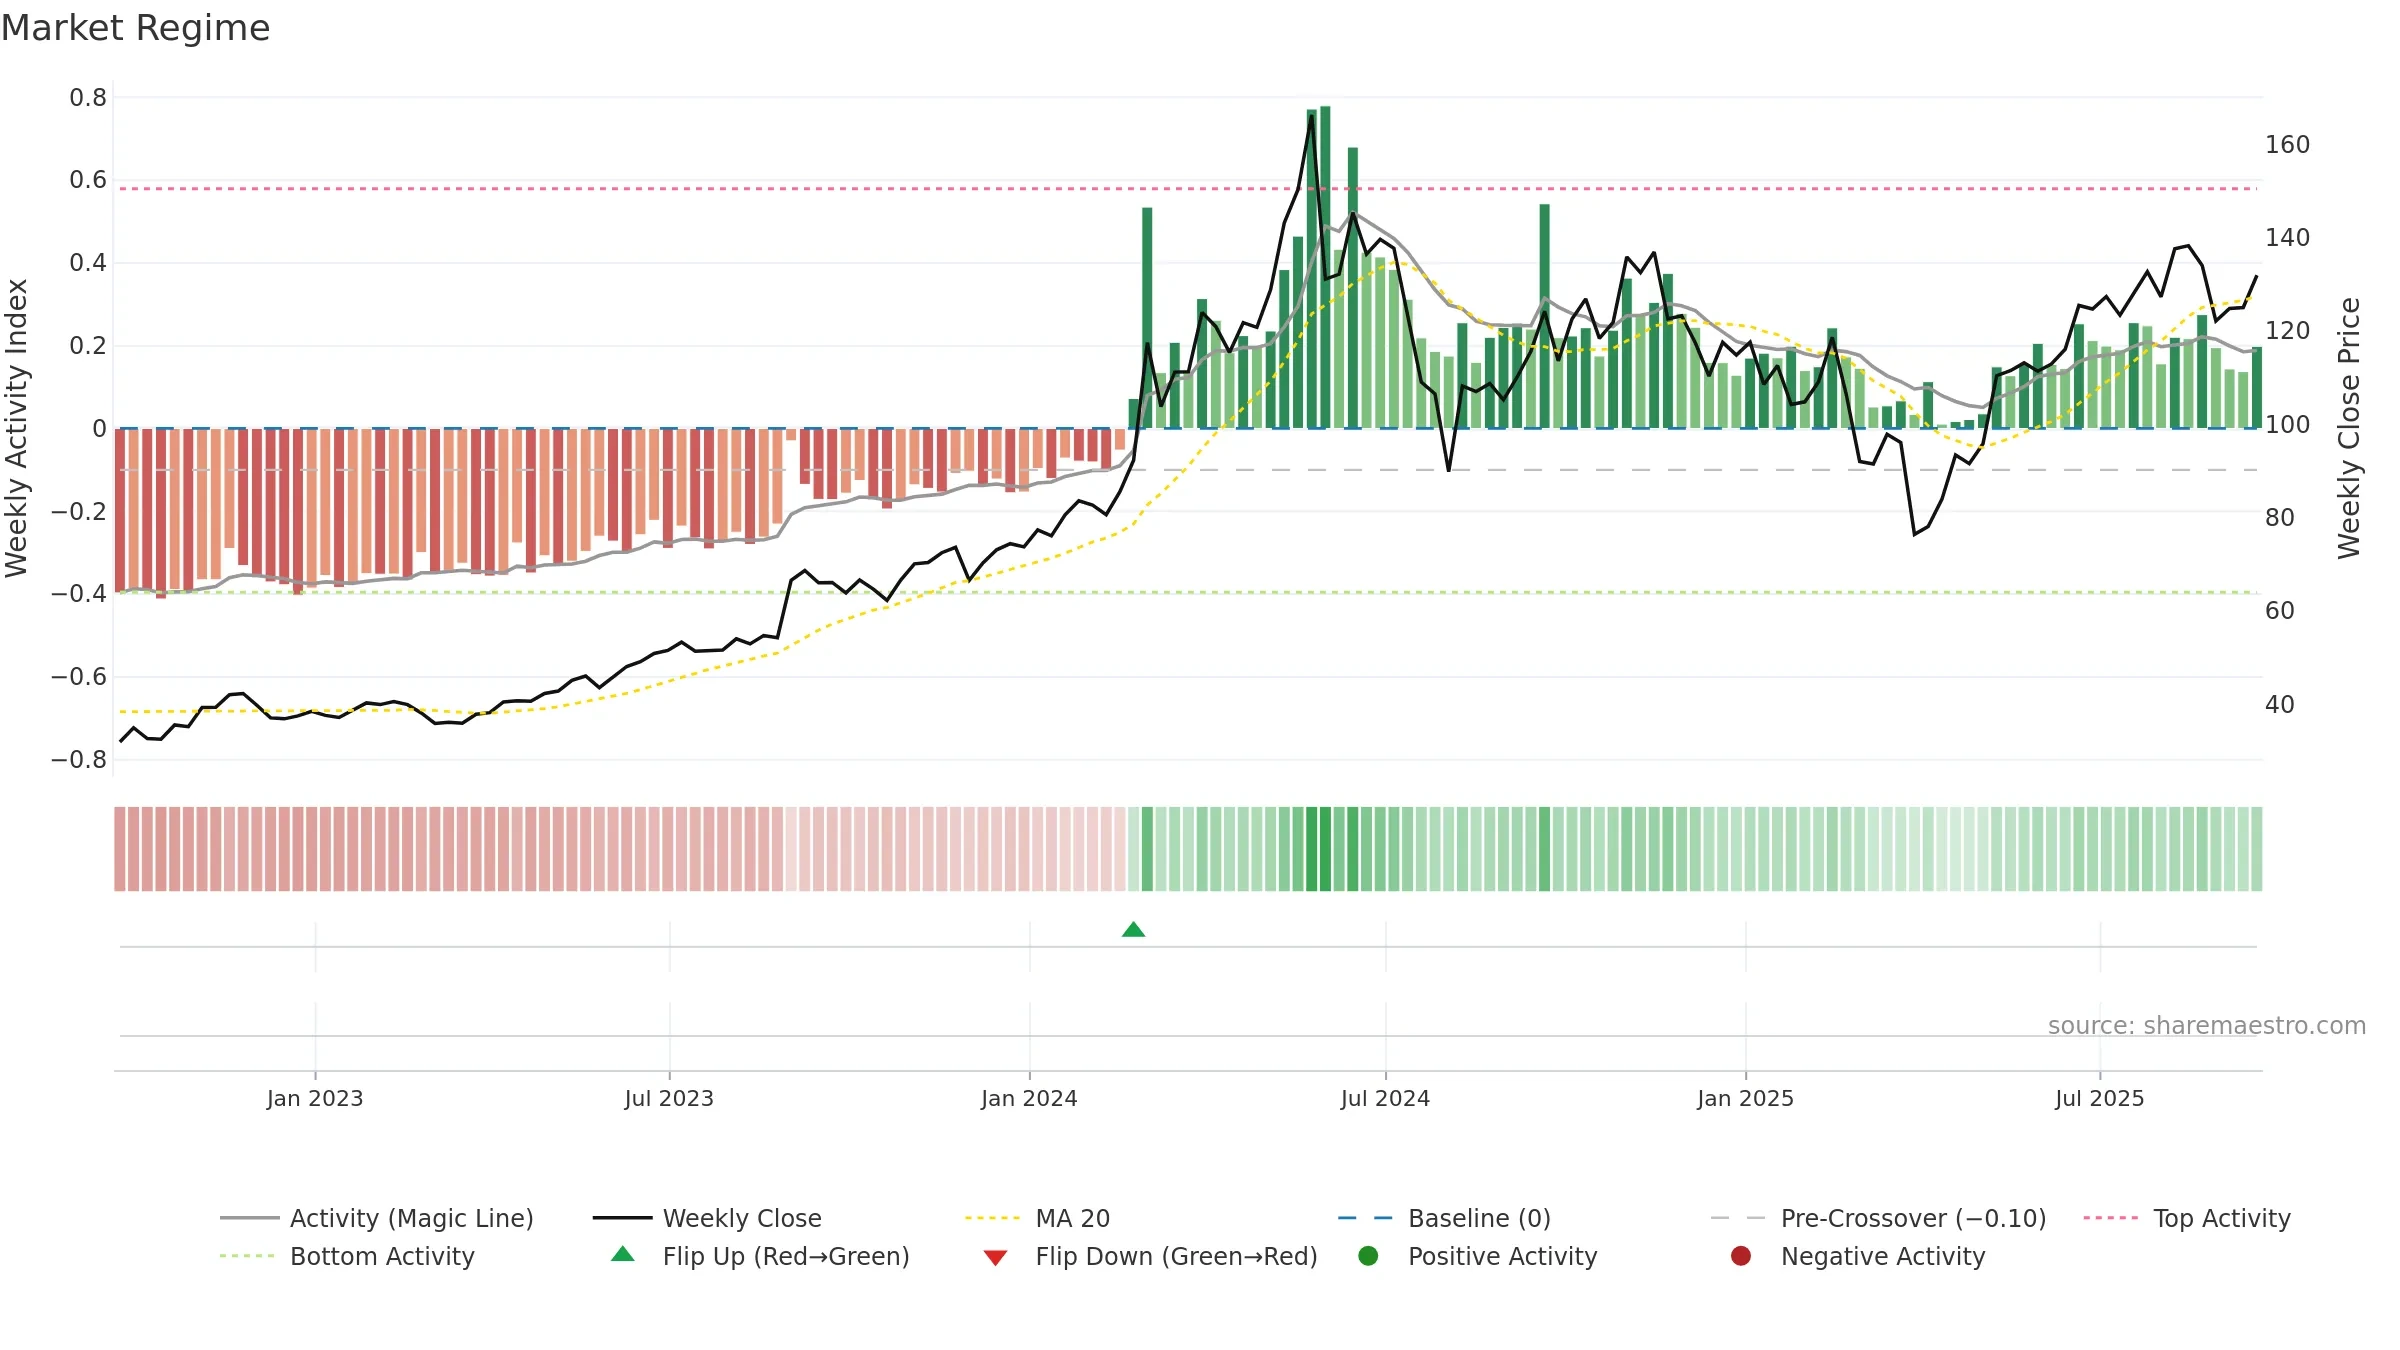Click the 0.6 left axis tick label
2400x1350 pixels.
click(x=88, y=180)
